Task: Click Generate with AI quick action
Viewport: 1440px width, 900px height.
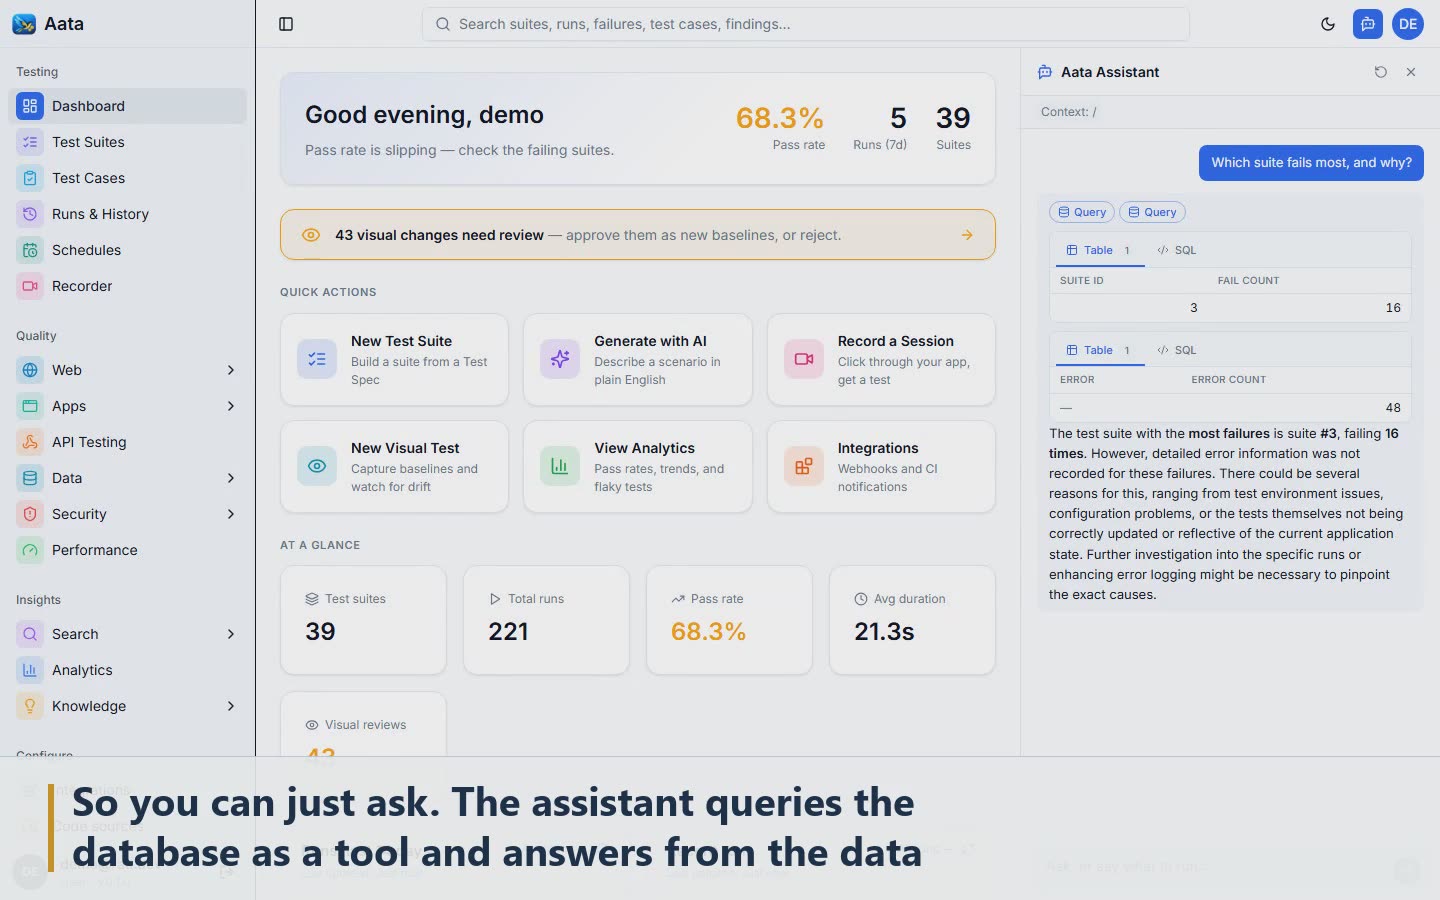Action: [638, 360]
